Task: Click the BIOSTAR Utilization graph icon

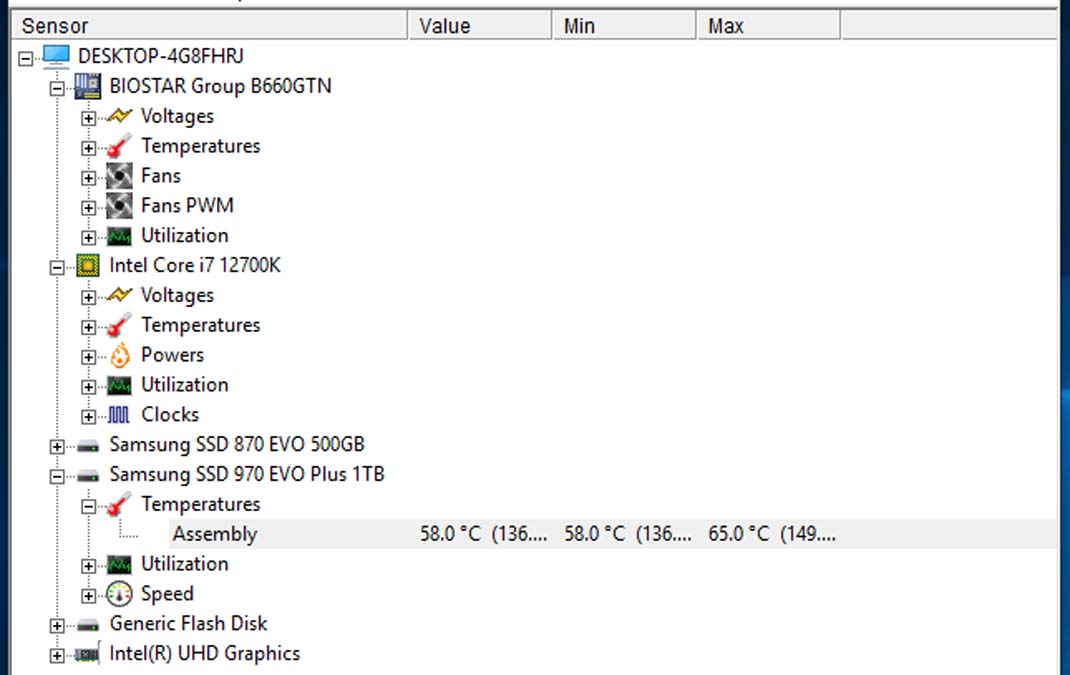Action: coord(119,236)
